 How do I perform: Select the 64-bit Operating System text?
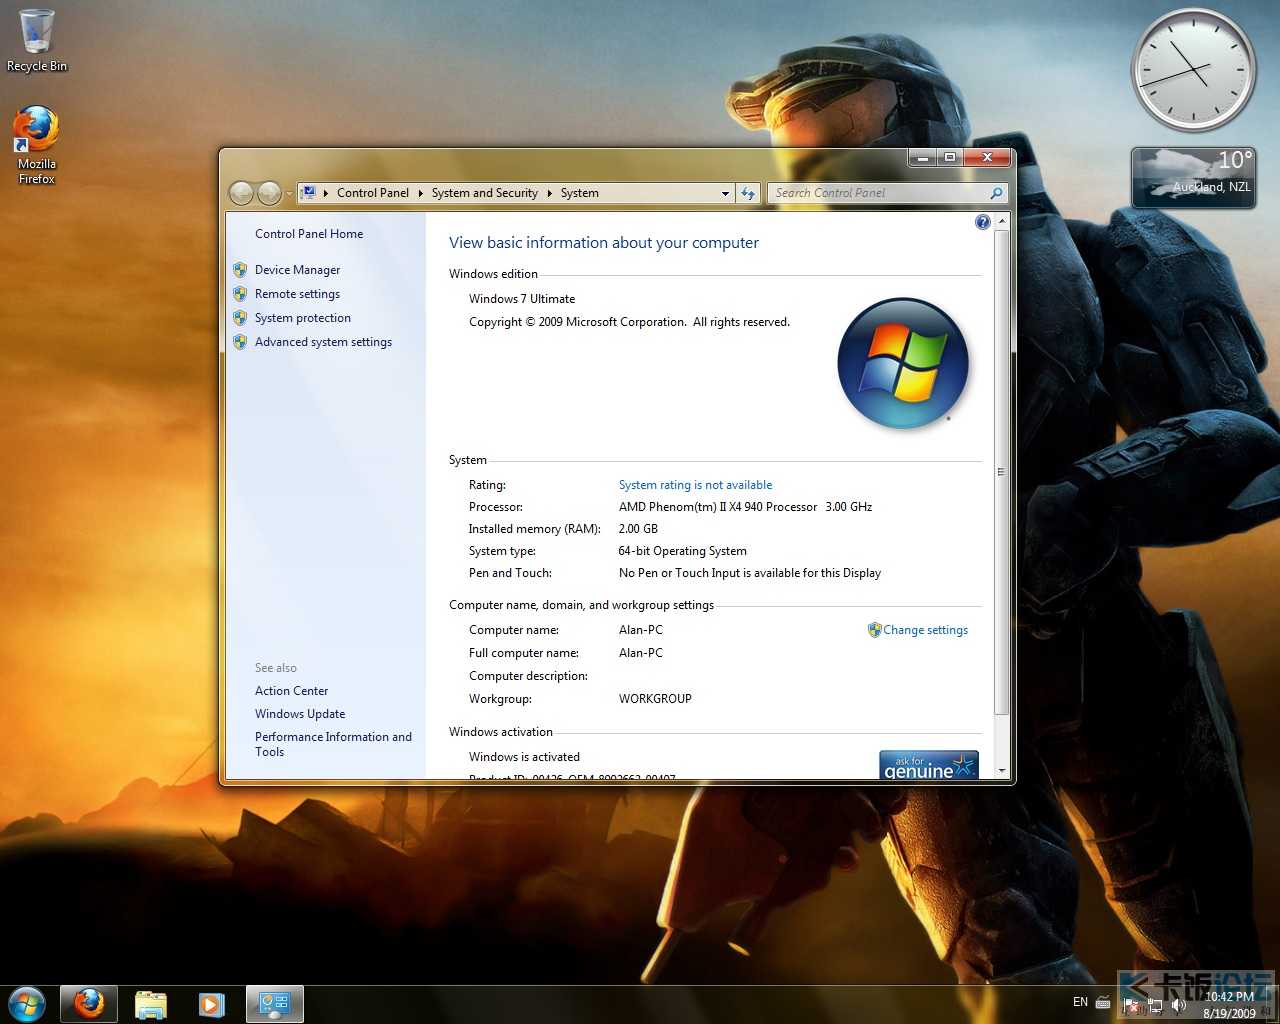click(682, 551)
